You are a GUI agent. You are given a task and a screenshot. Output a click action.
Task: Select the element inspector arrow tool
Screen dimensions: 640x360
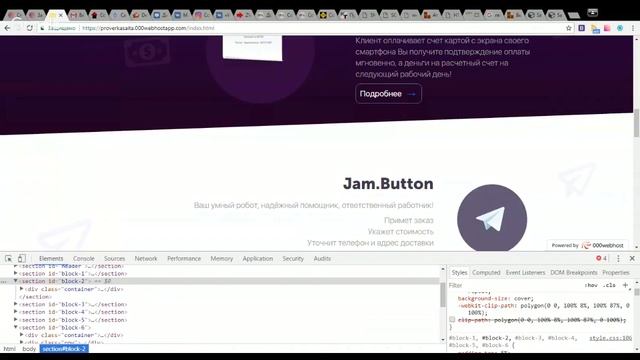[9, 258]
